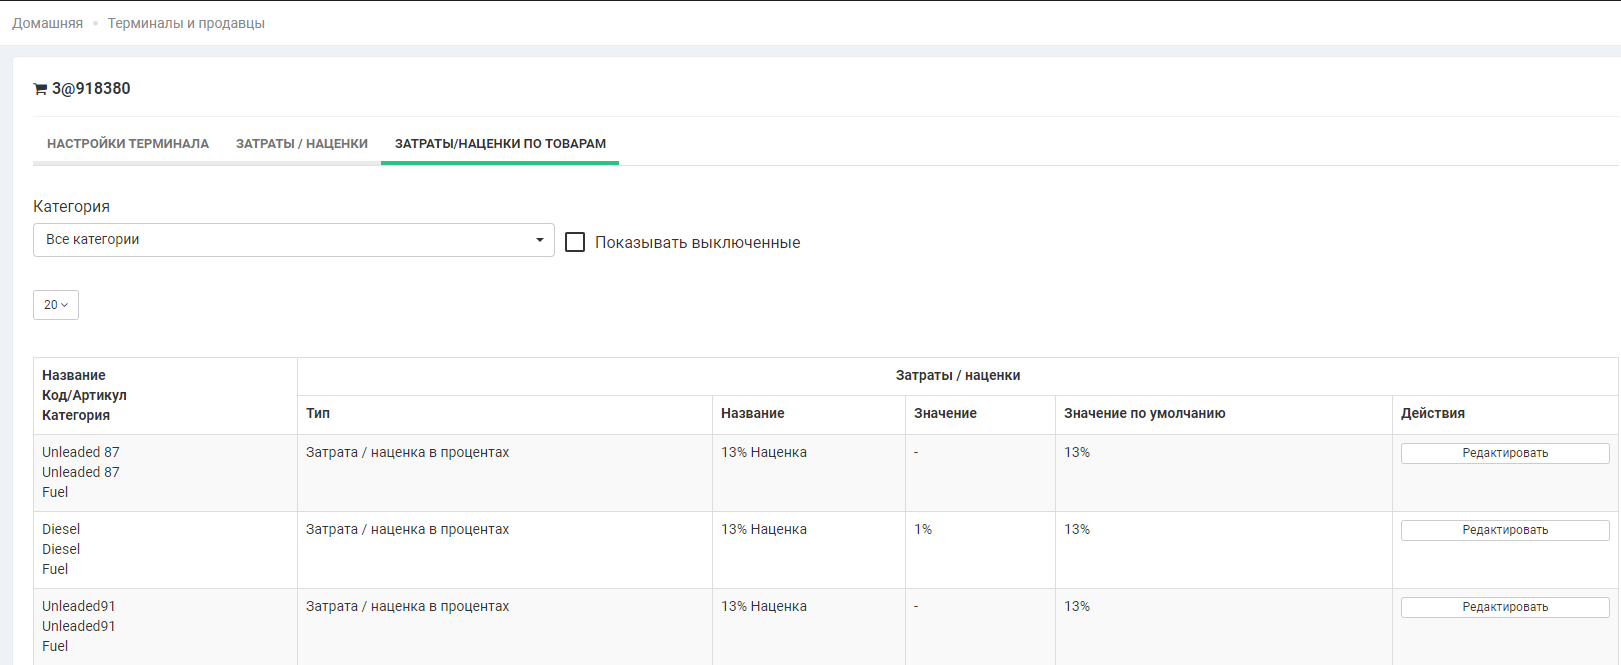
Task: Click the 'Название' header next to 'Тип'
Action: pos(752,413)
